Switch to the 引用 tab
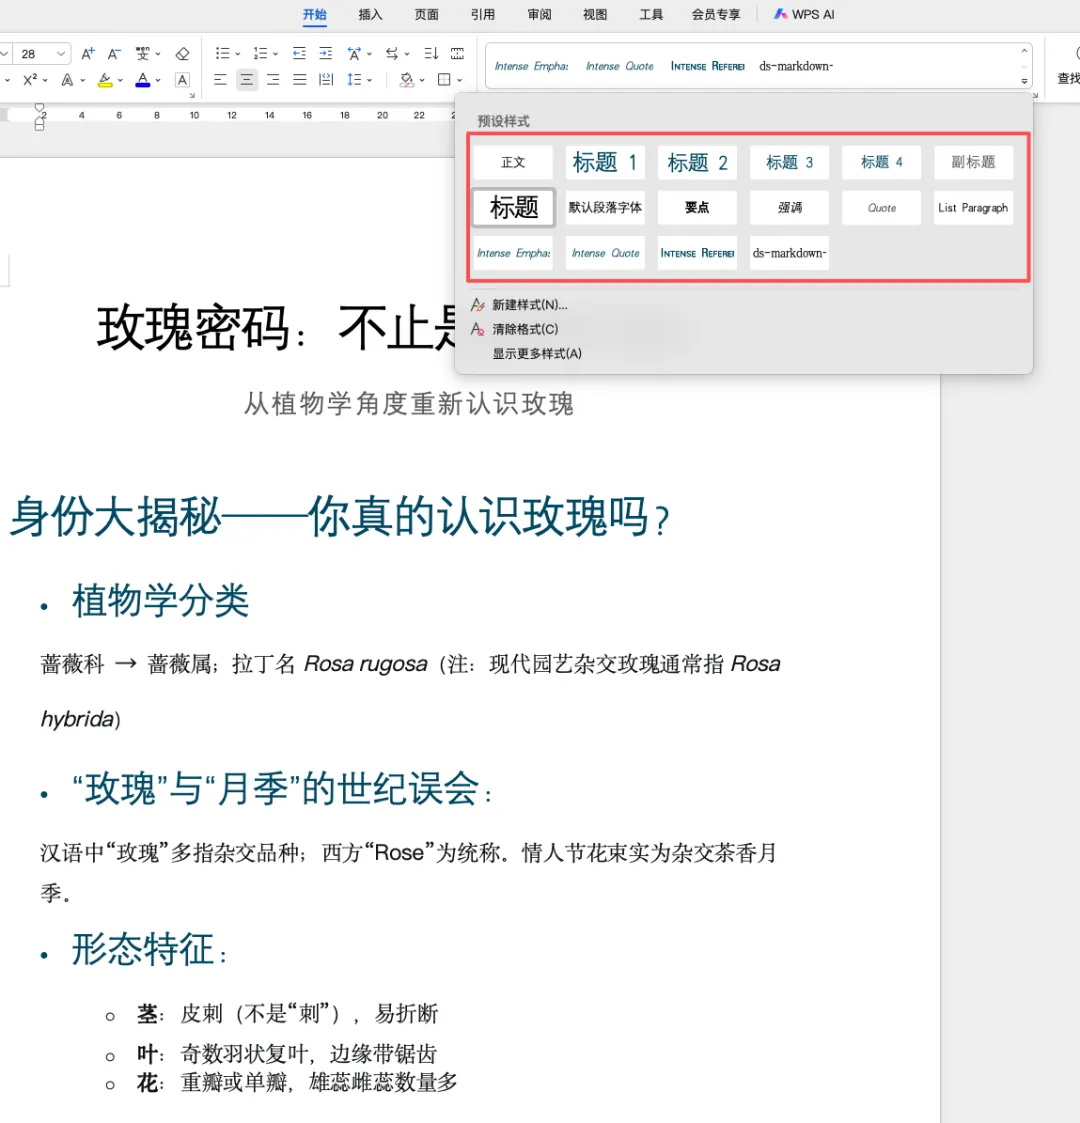Viewport: 1080px width, 1123px height. click(x=483, y=14)
